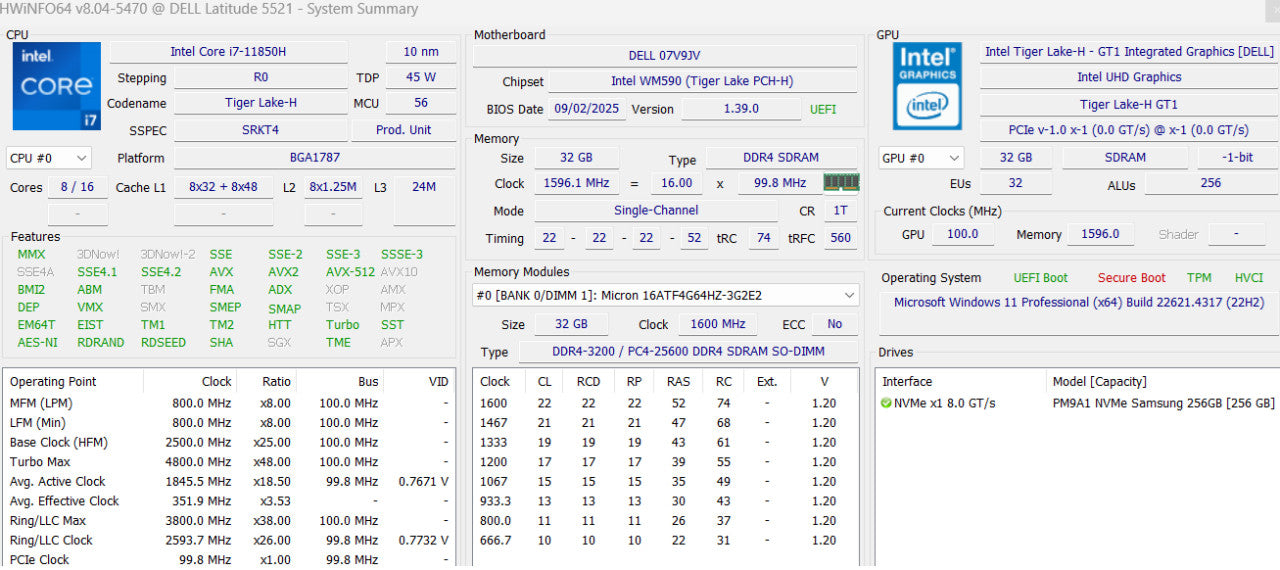Click the Turbo feature label
The width and height of the screenshot is (1280, 570).
tap(342, 324)
